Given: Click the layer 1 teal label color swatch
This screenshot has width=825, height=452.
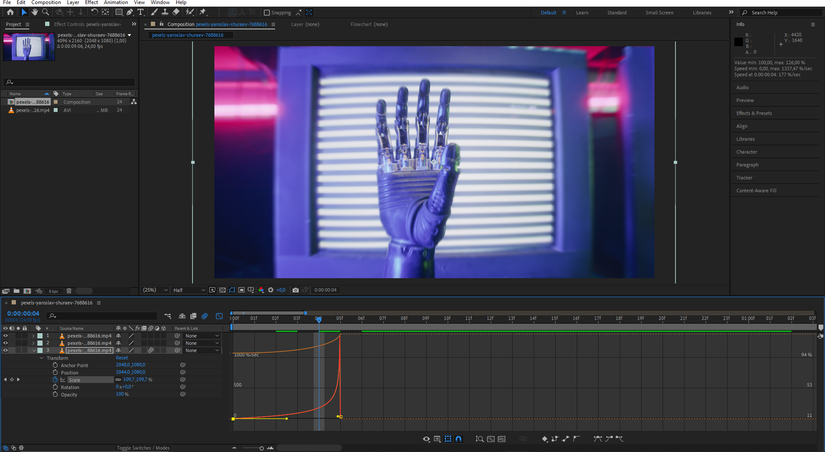Looking at the screenshot, I should tap(40, 336).
